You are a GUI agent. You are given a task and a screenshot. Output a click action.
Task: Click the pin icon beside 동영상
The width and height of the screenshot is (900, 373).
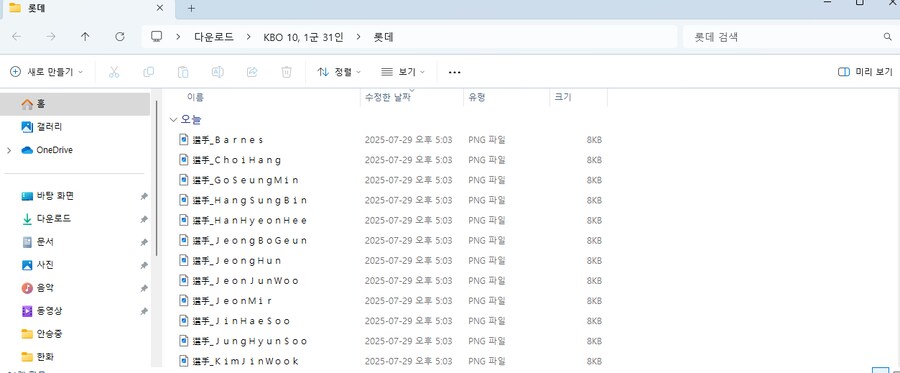(x=143, y=311)
